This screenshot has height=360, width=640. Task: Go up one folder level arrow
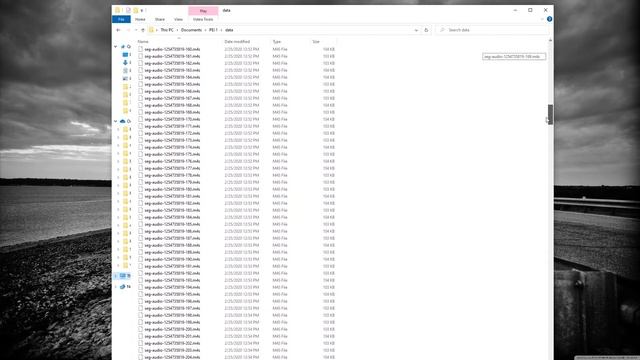143,30
